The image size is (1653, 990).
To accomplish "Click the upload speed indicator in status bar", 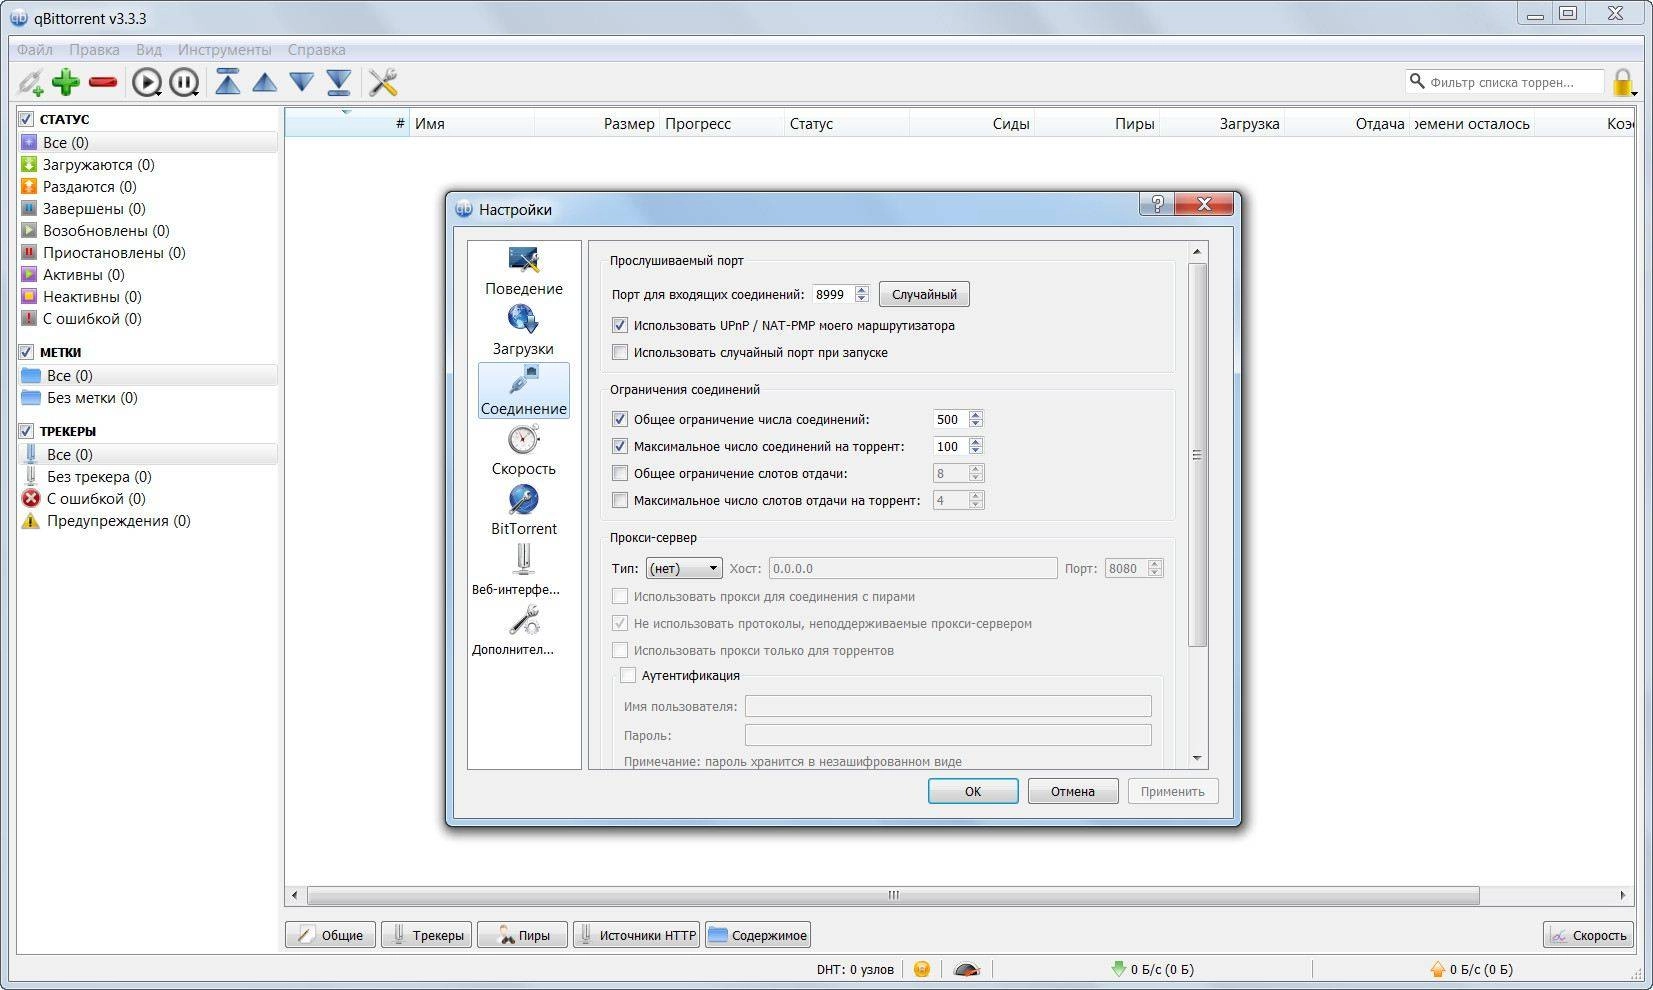I will point(1471,968).
